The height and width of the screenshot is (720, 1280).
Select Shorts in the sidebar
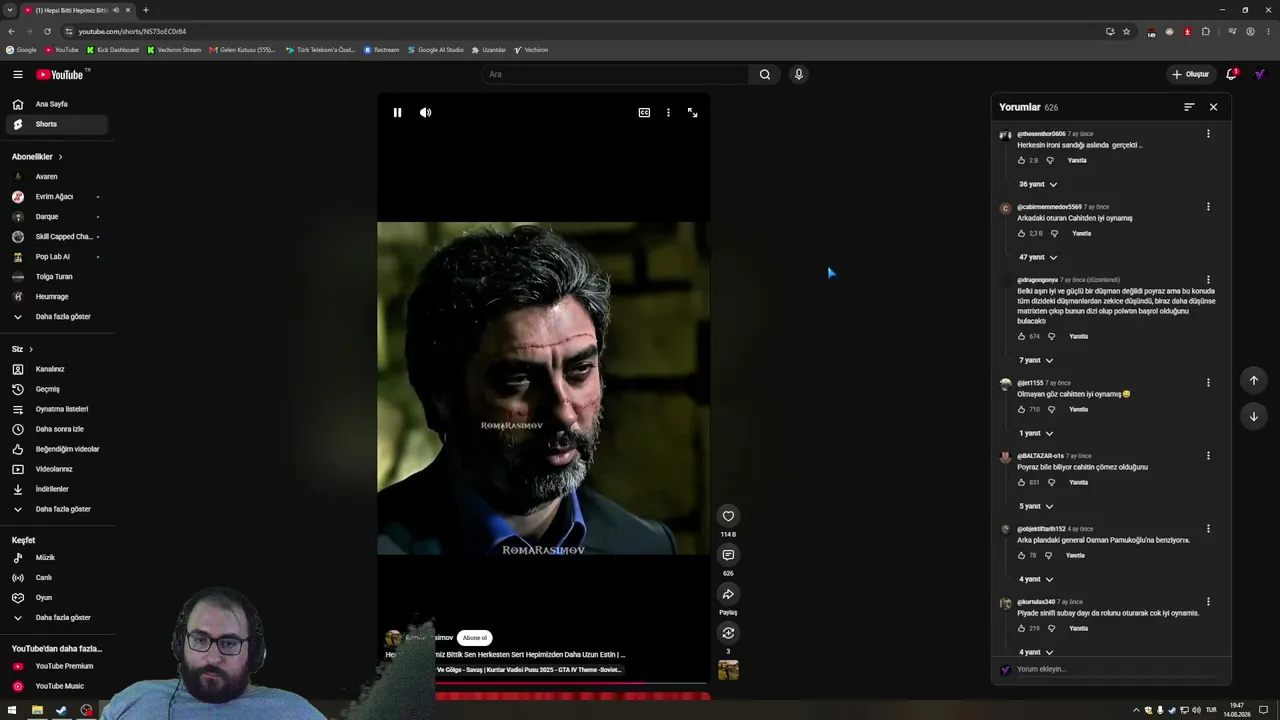pyautogui.click(x=57, y=124)
